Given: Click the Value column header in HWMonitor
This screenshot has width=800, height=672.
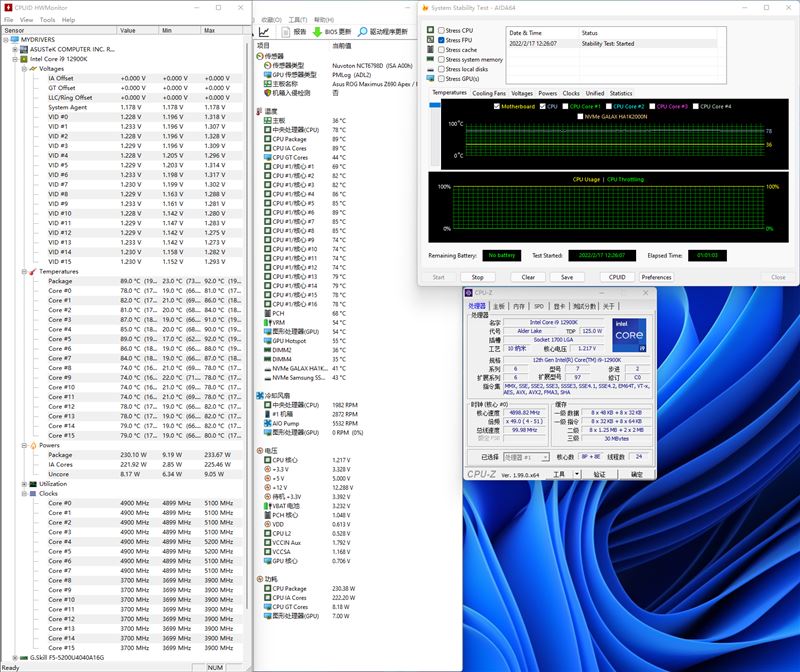Looking at the screenshot, I should click(x=129, y=31).
